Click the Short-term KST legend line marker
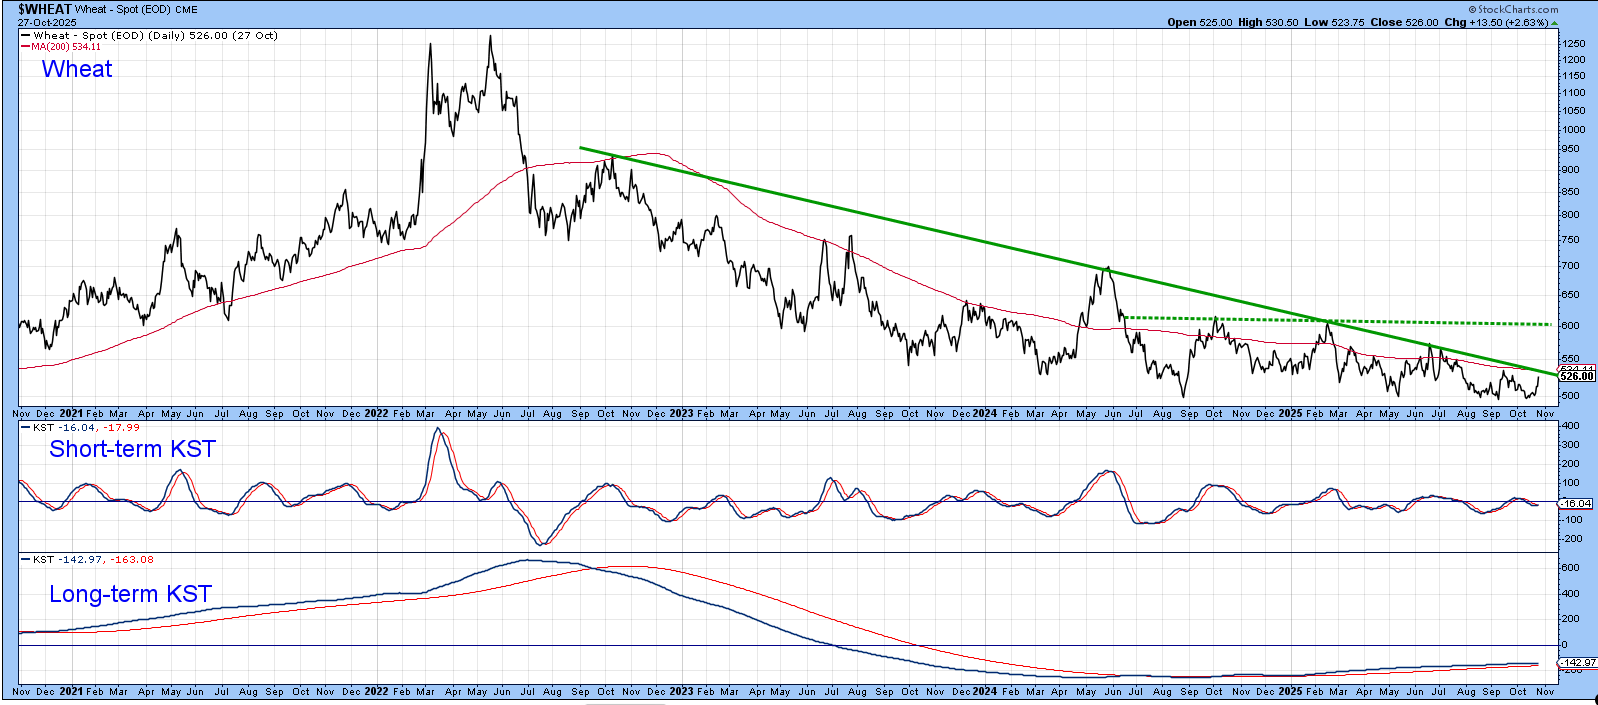The image size is (1598, 705). (x=26, y=428)
